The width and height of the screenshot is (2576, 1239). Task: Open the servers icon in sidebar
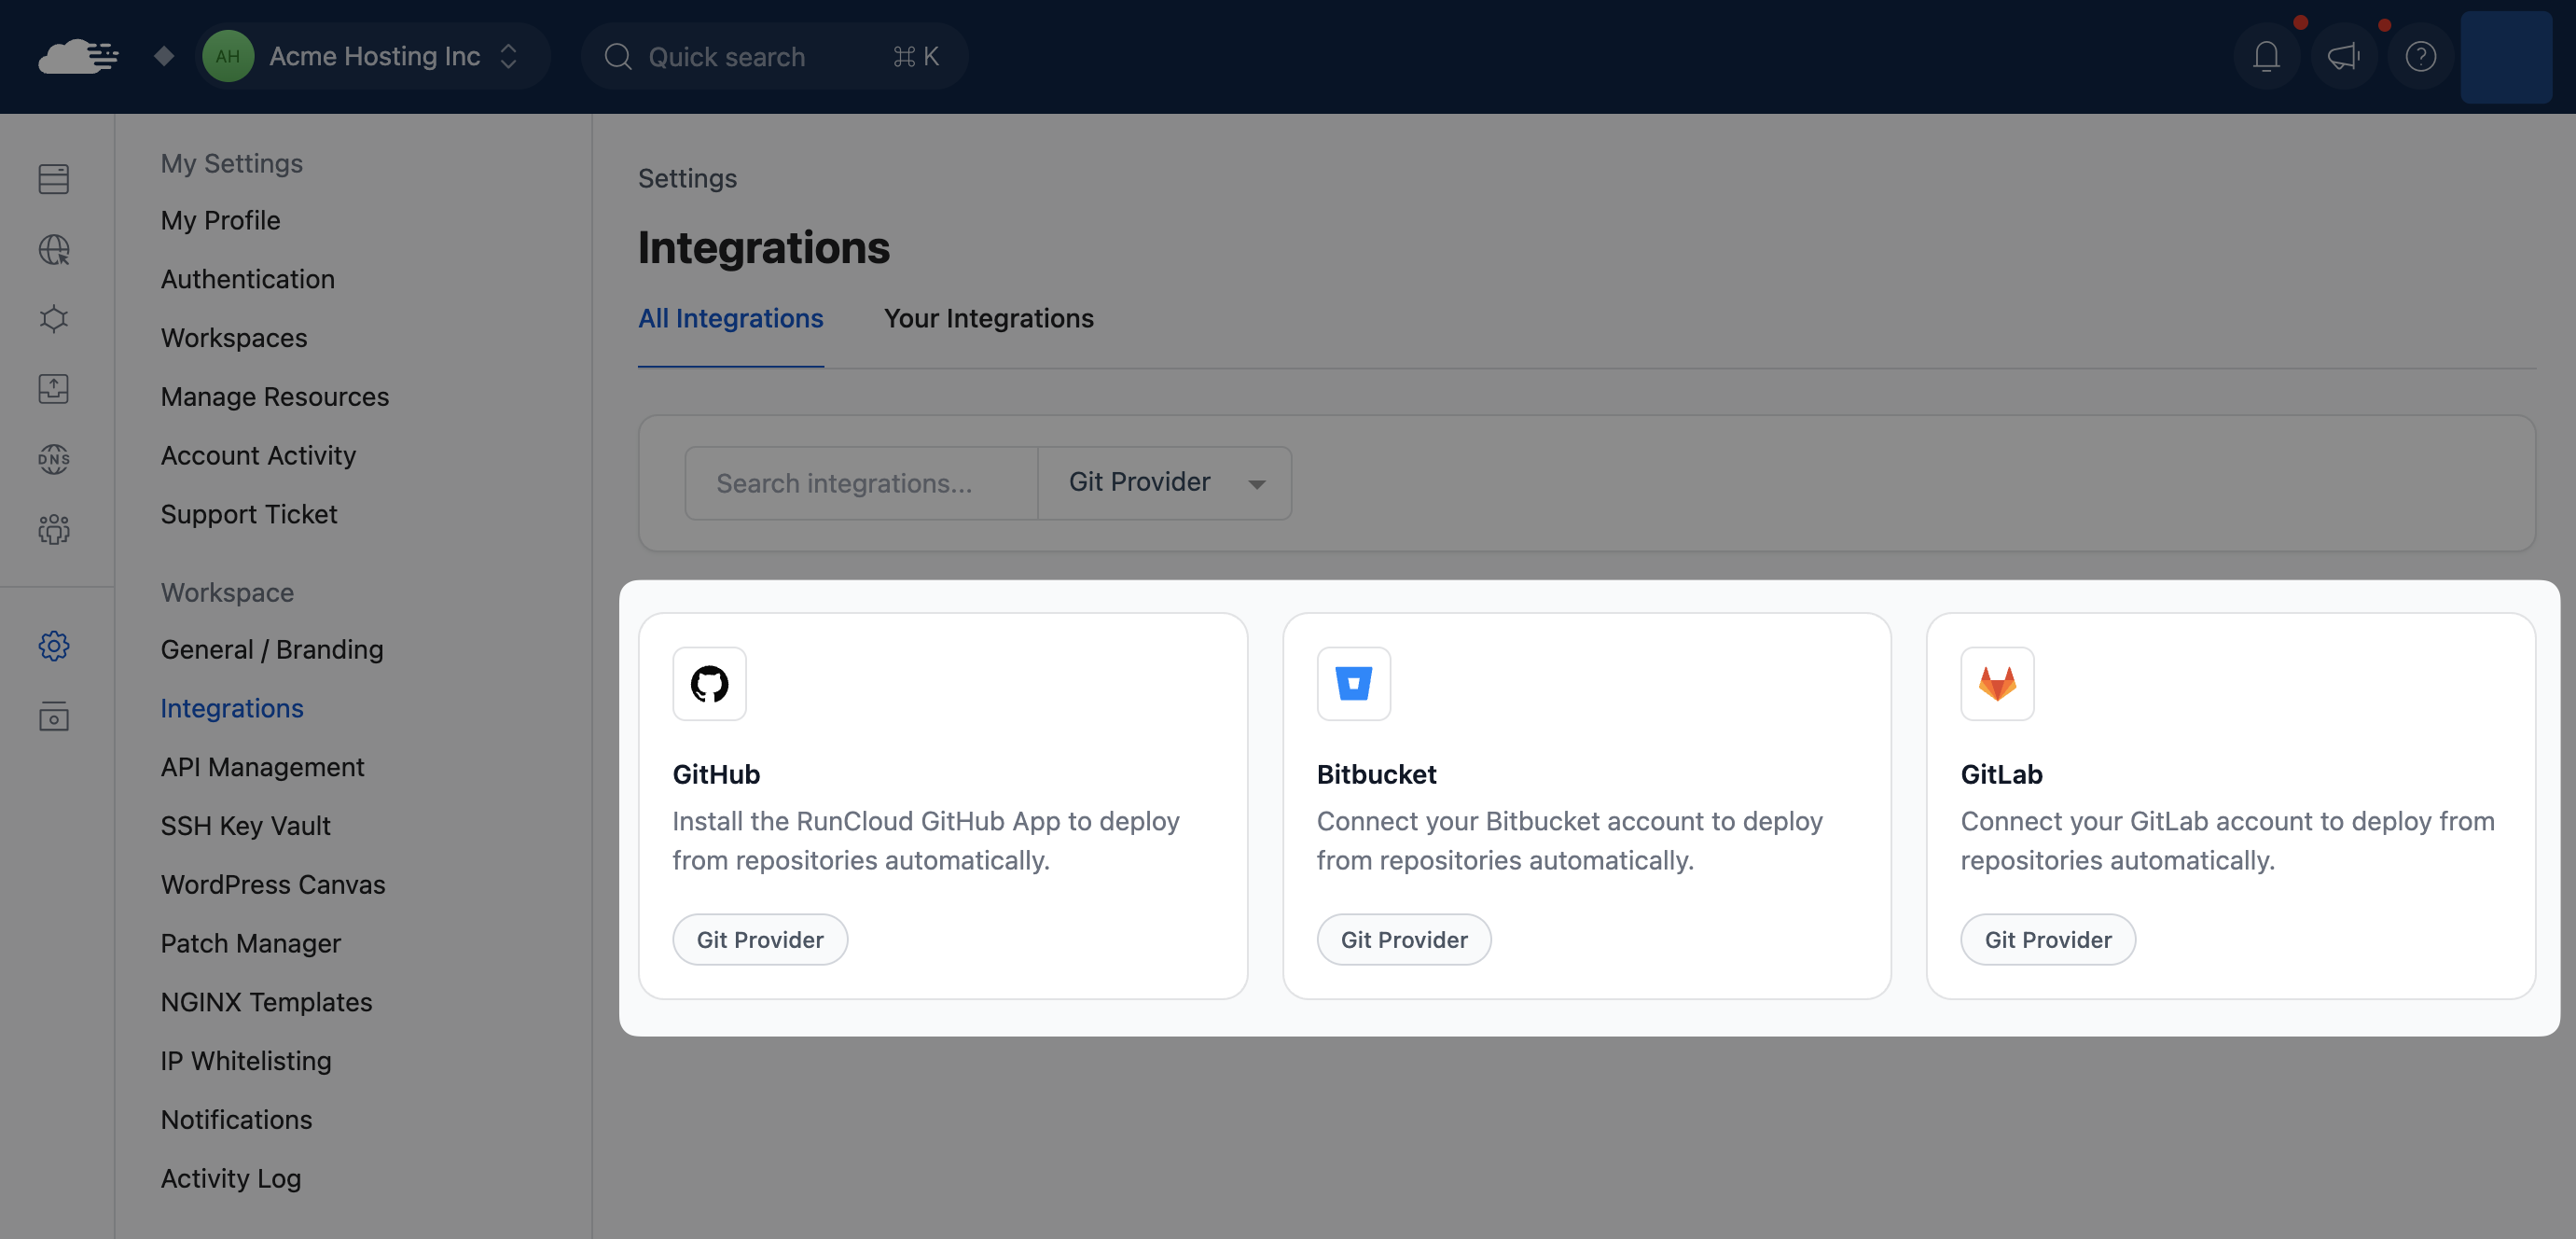click(x=54, y=179)
